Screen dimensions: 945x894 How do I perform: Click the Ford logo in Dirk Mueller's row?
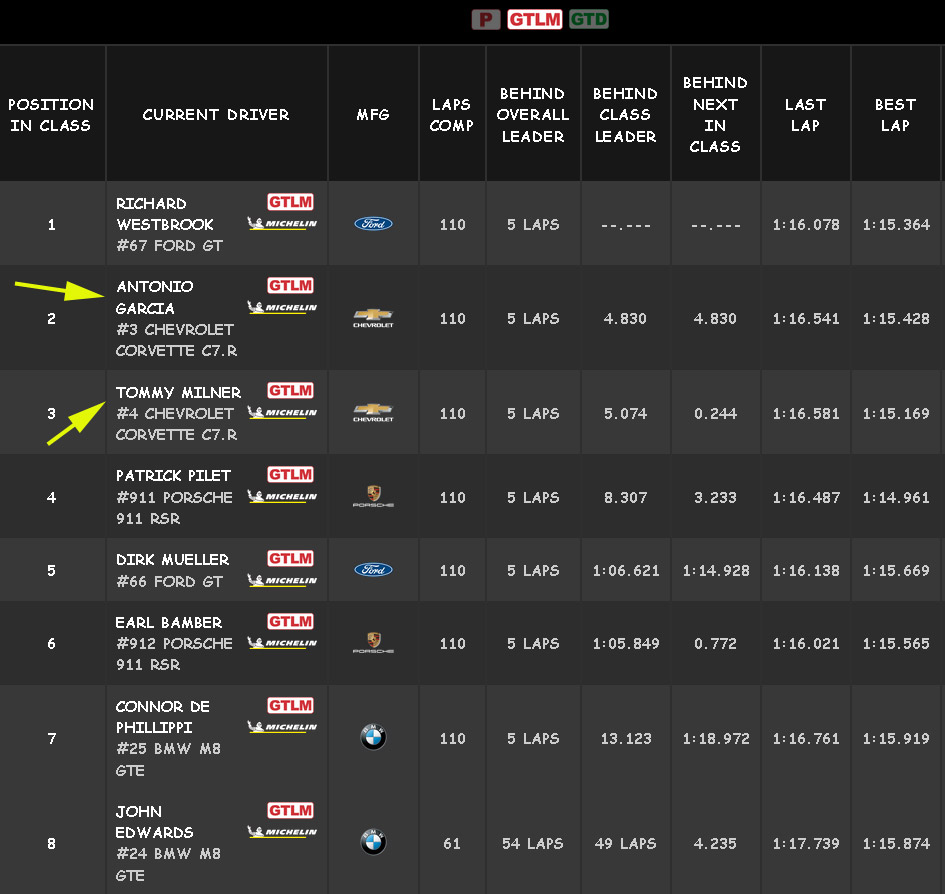(x=373, y=570)
